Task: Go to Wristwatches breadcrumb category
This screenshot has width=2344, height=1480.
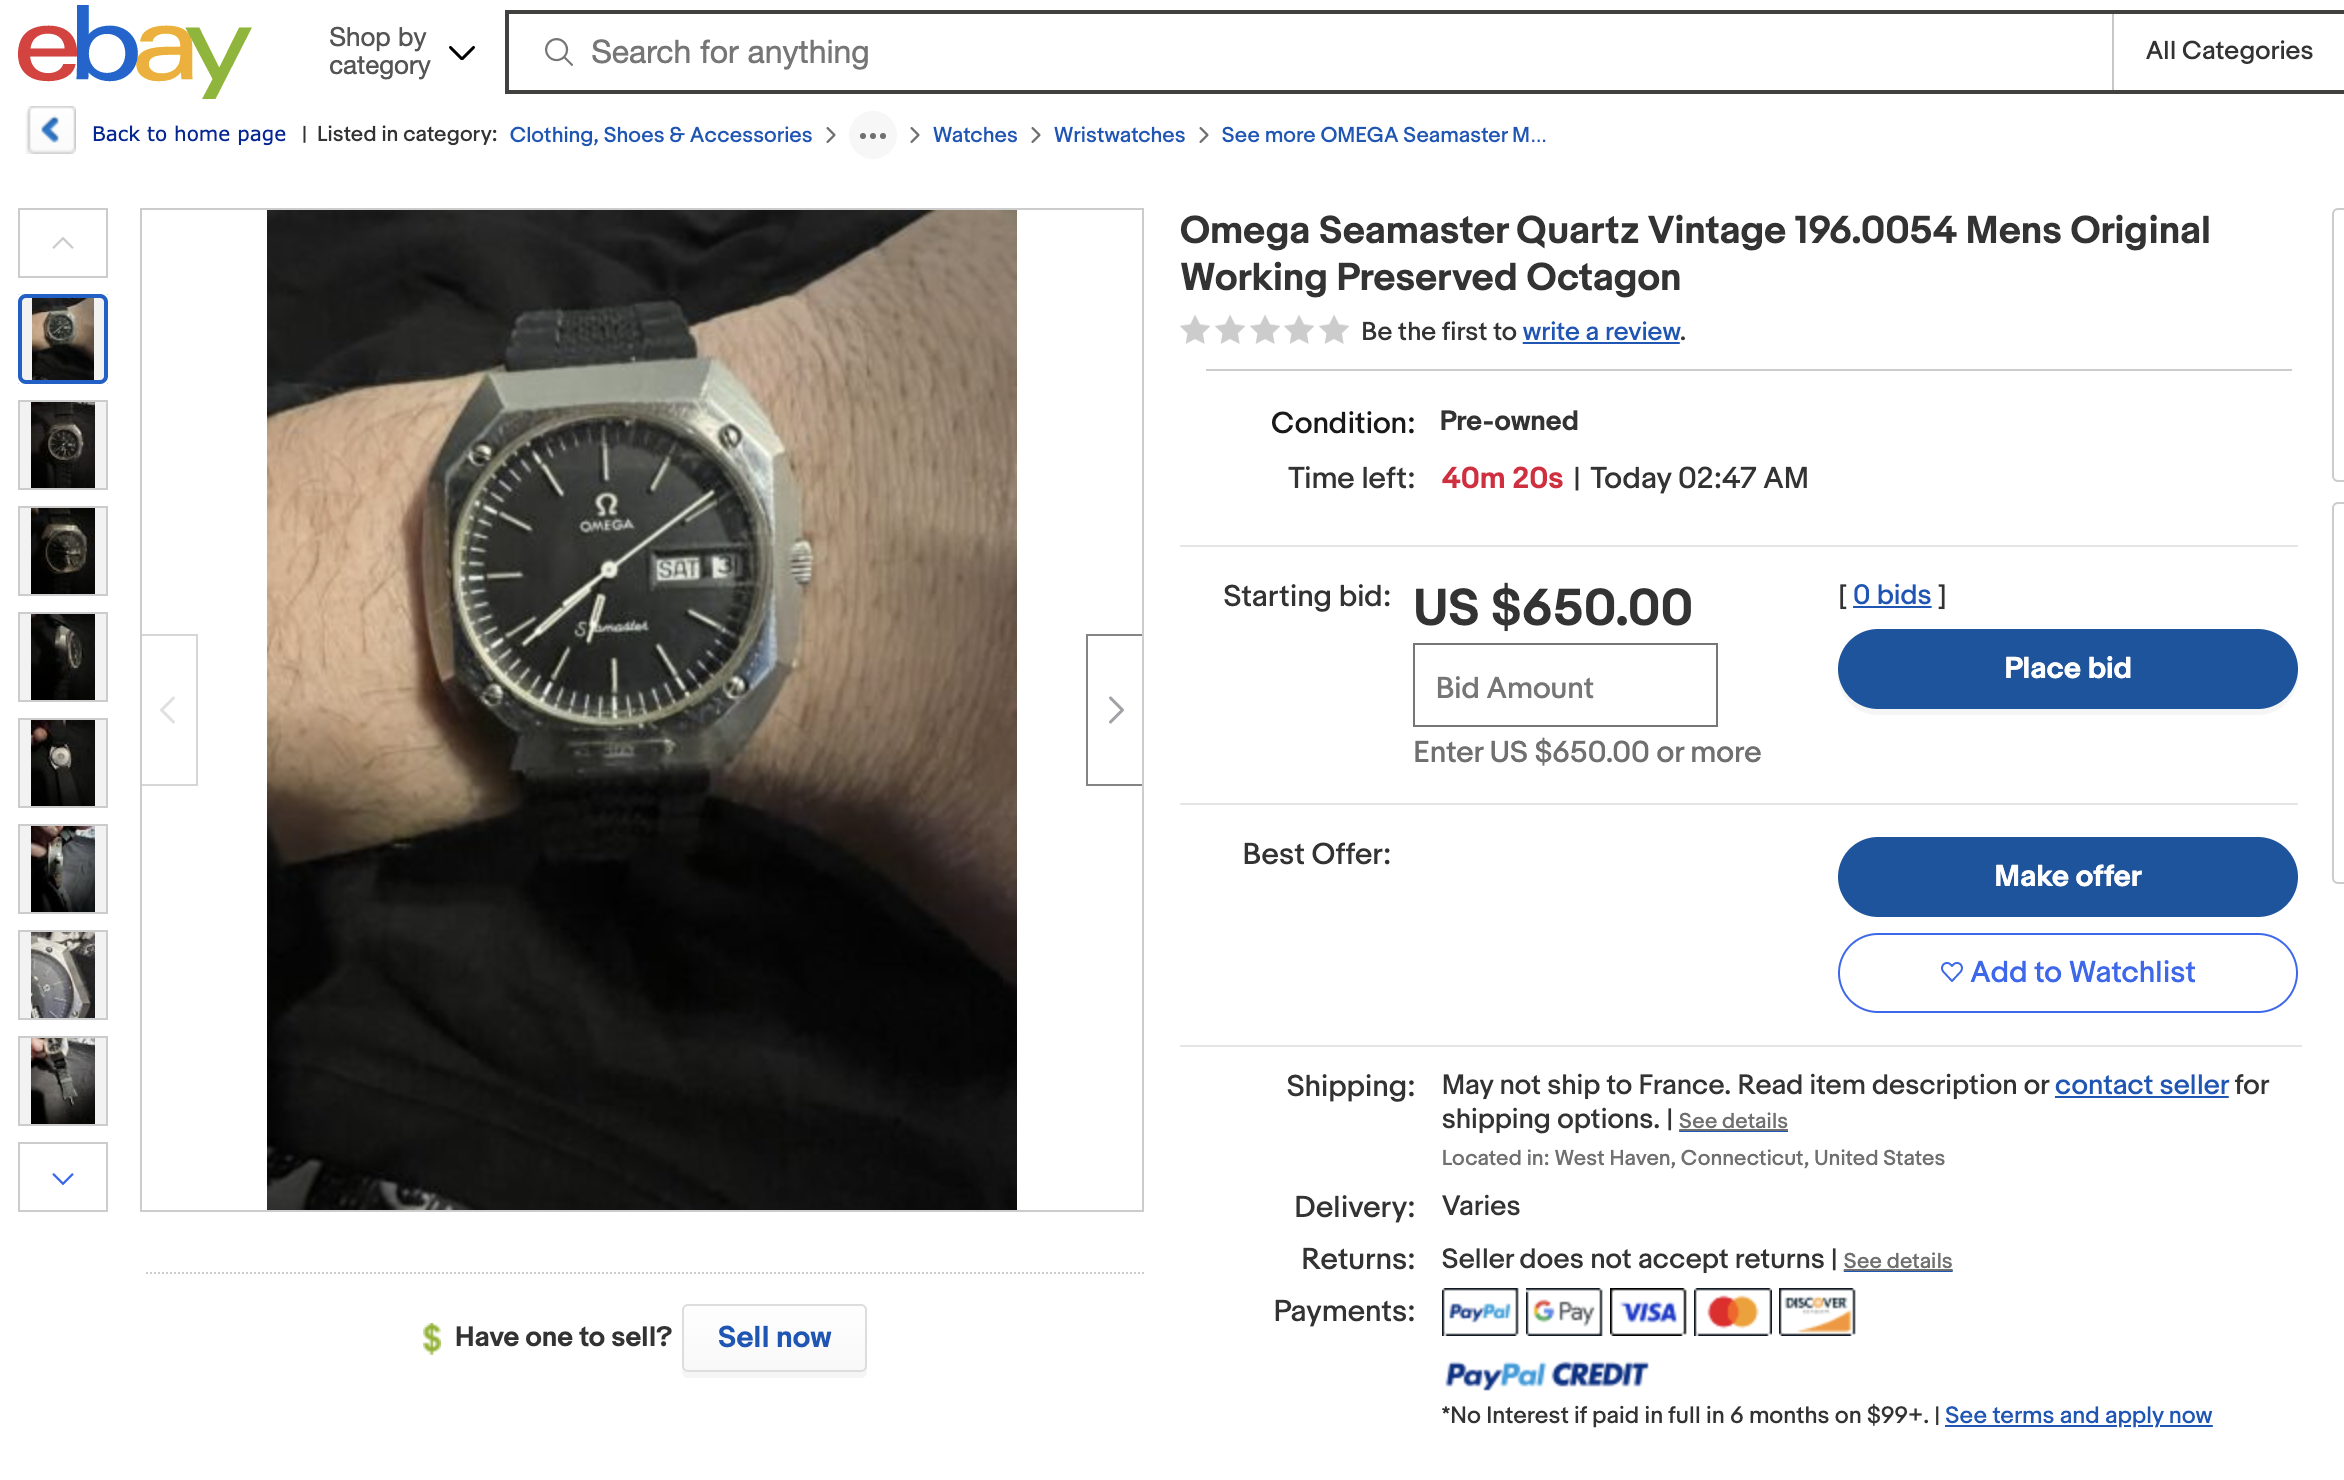Action: coord(1119,135)
